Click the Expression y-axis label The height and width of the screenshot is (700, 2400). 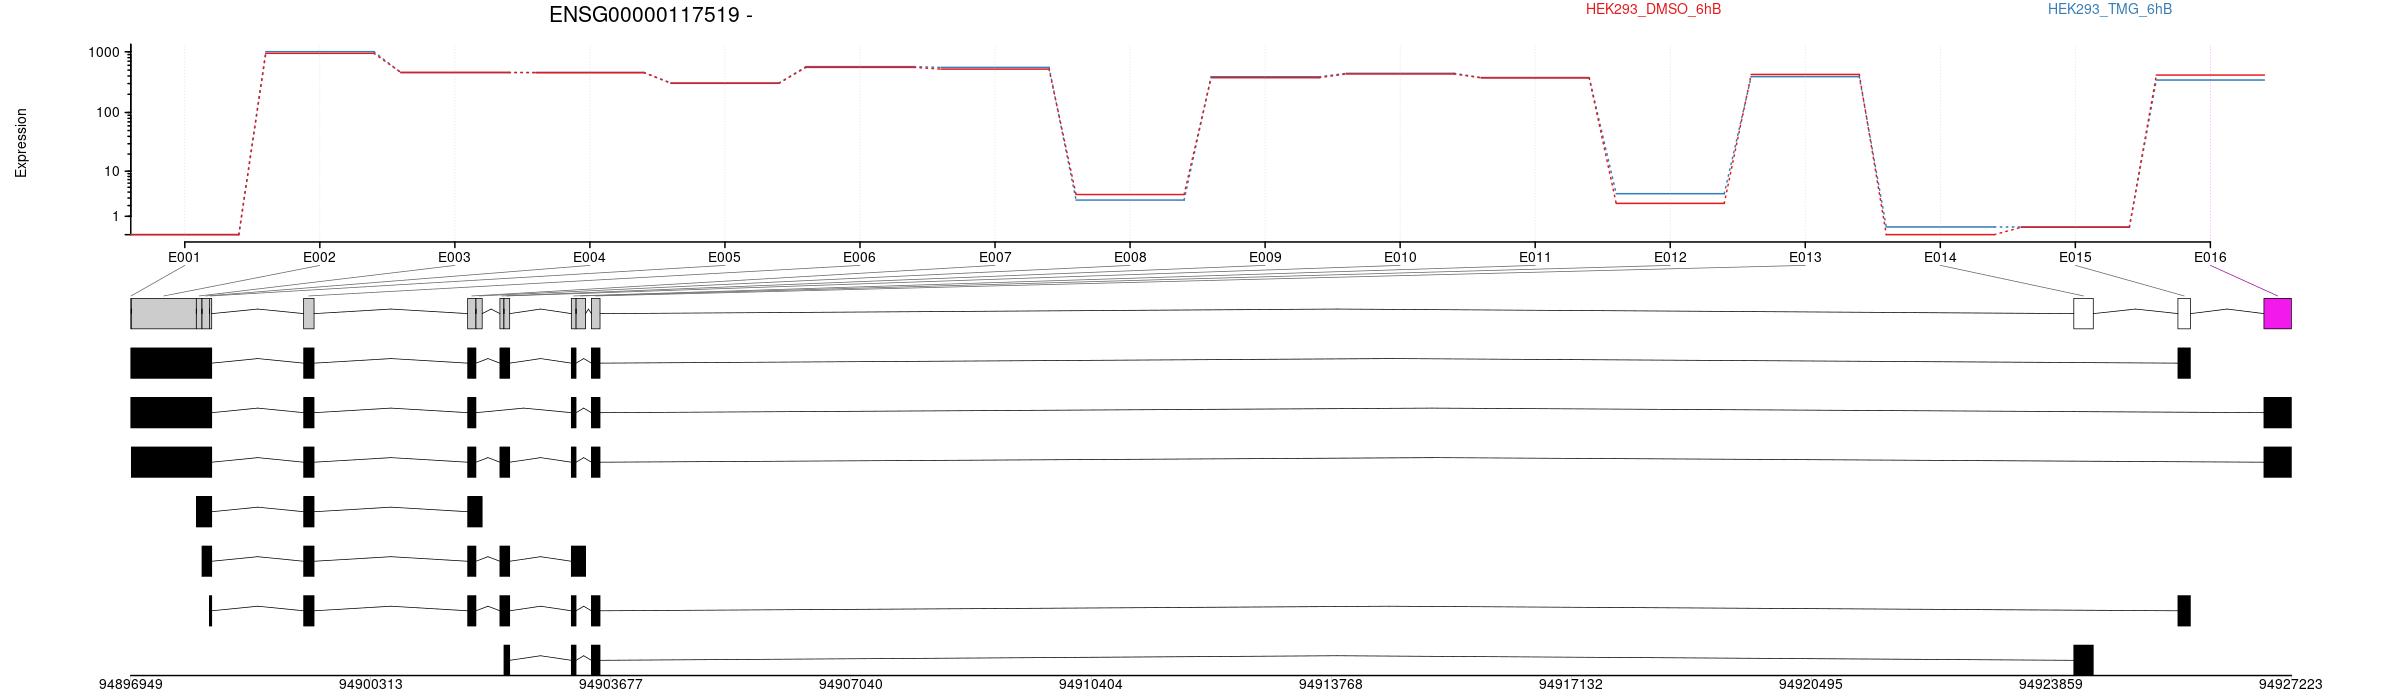coord(21,143)
